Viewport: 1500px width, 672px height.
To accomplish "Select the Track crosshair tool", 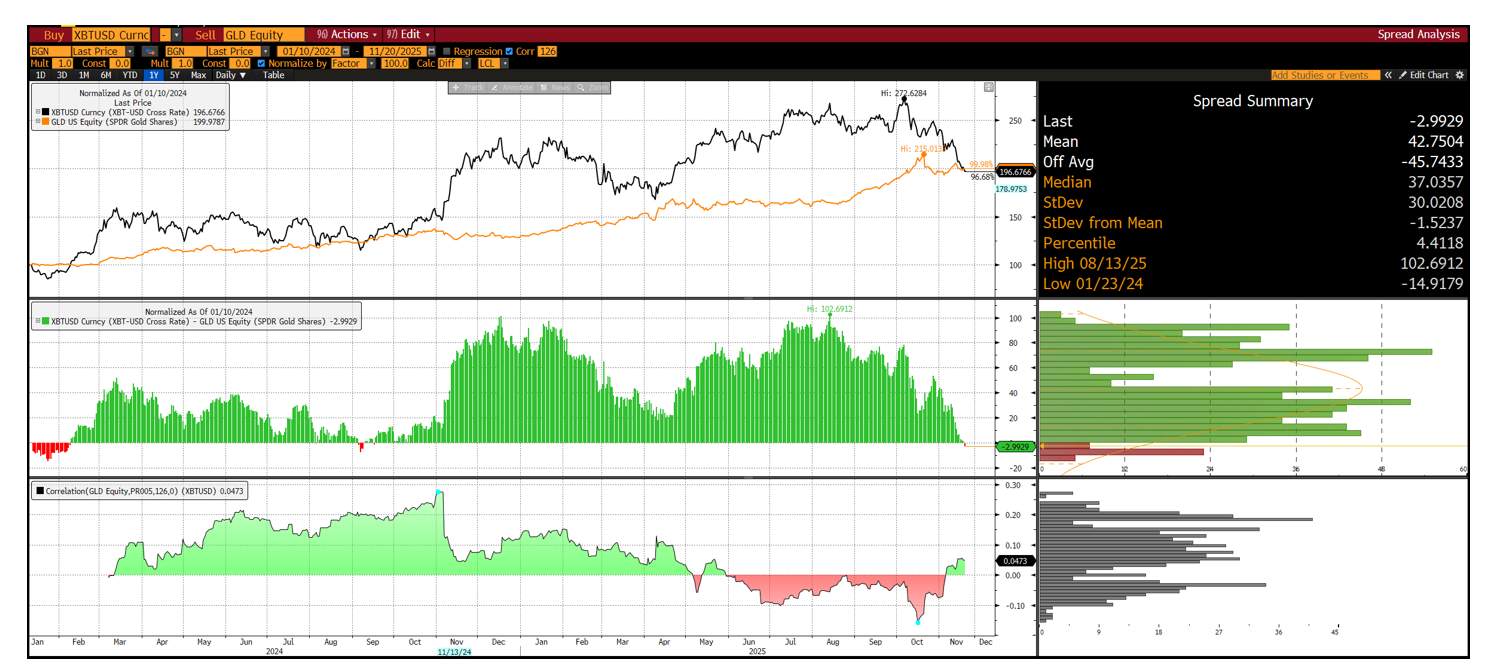I will (468, 88).
